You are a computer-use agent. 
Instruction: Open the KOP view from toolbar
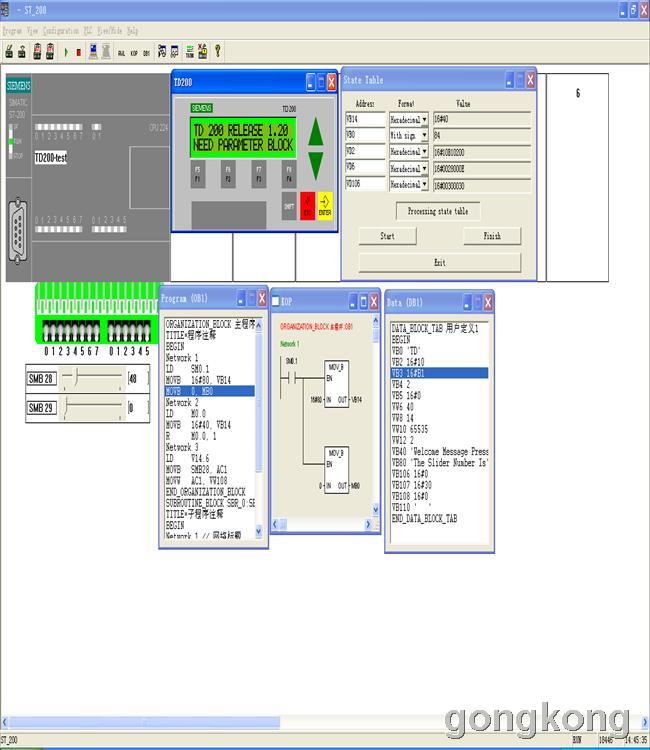[134, 53]
